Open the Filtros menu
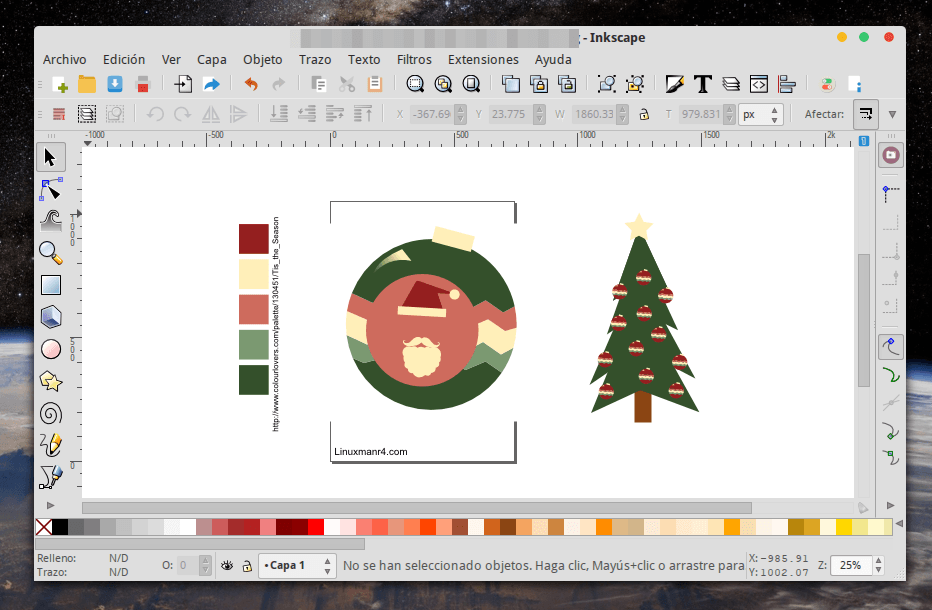The width and height of the screenshot is (932, 610). point(414,59)
